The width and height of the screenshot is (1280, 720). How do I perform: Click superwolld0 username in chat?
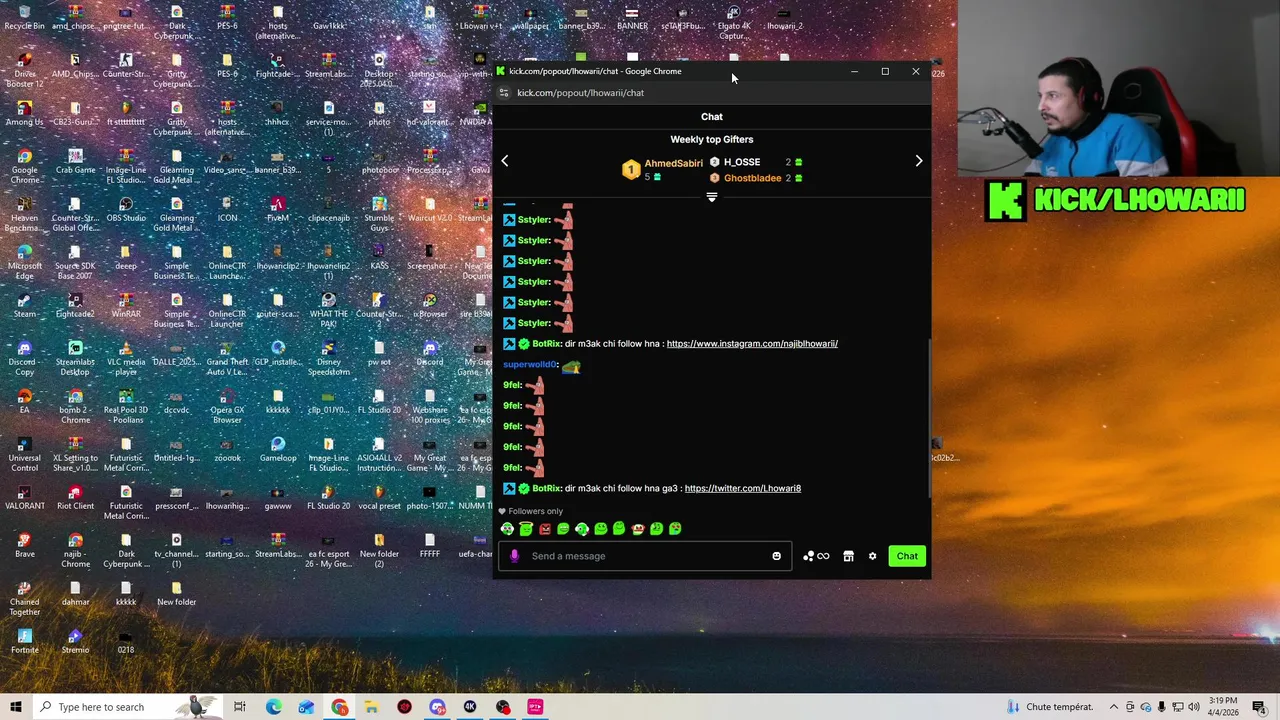tap(530, 365)
